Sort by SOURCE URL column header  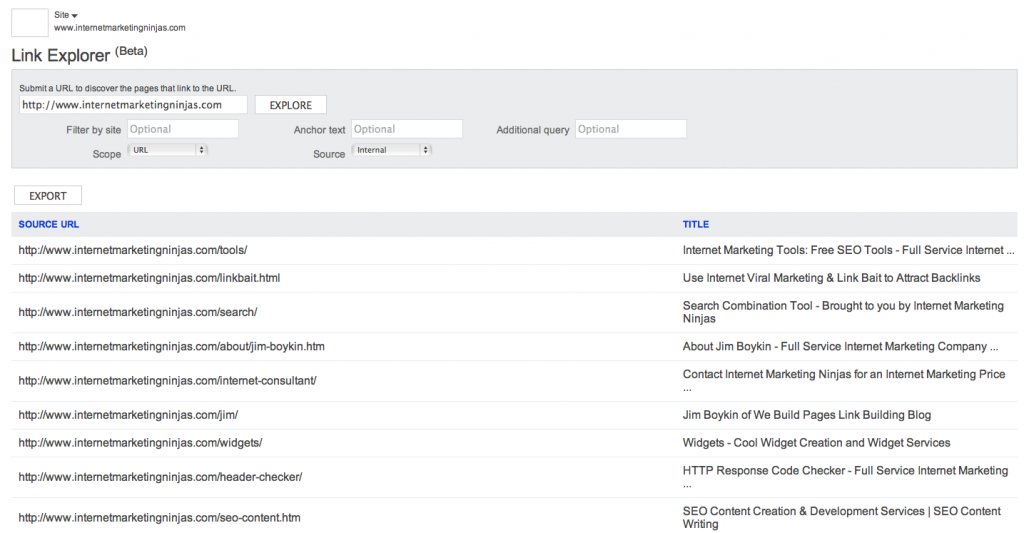(x=48, y=224)
